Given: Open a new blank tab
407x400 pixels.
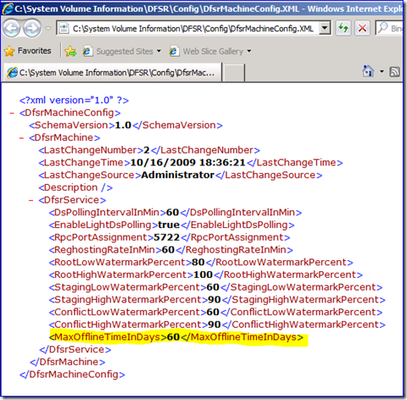Looking at the screenshot, I should (x=233, y=73).
